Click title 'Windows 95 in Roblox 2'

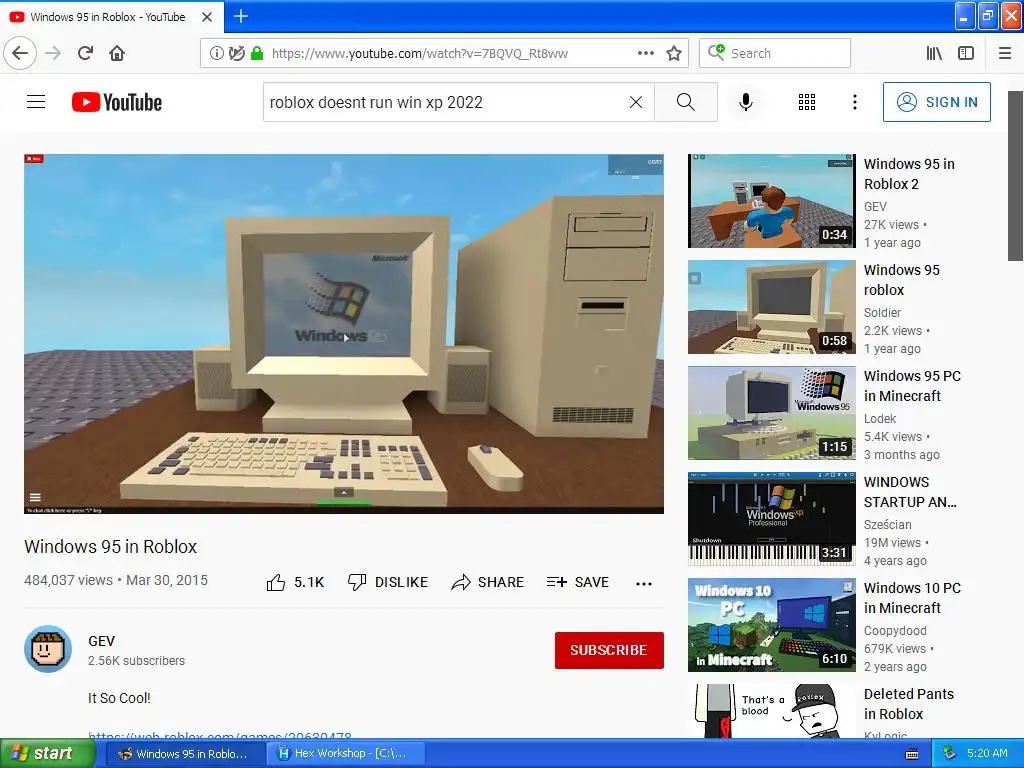[x=909, y=174]
